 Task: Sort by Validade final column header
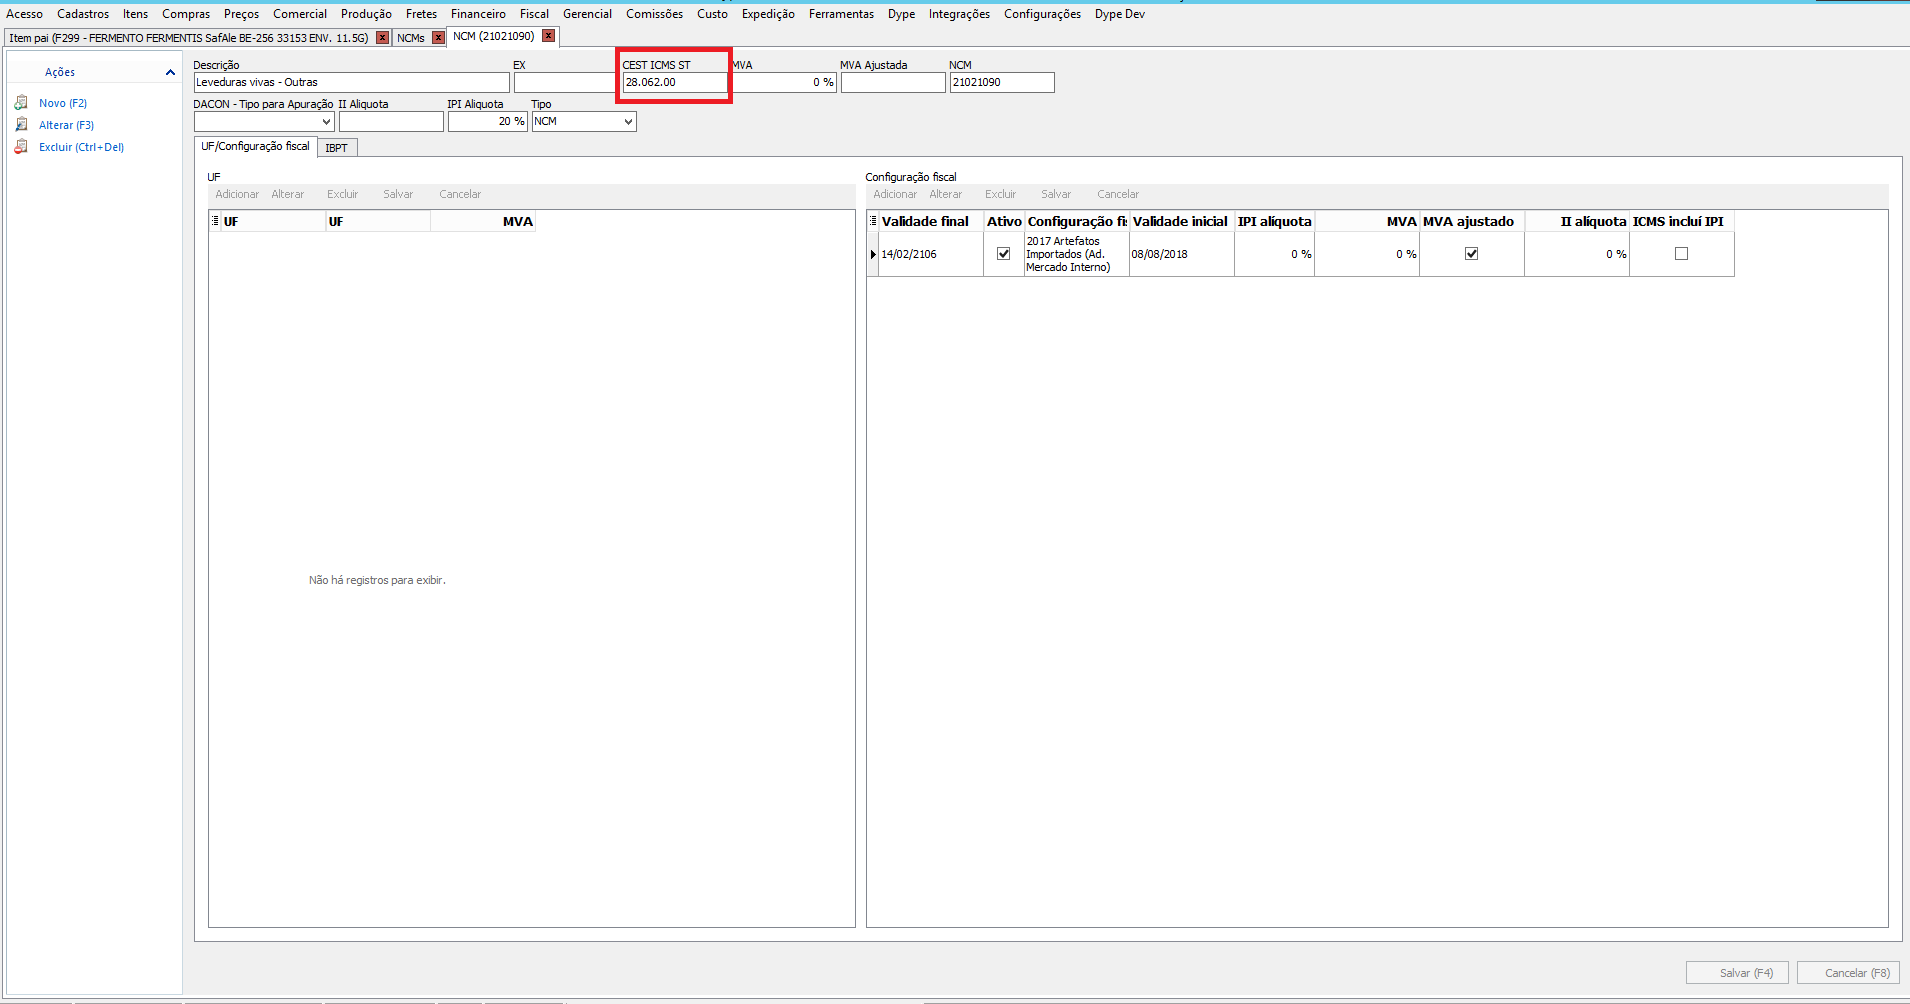click(x=931, y=221)
